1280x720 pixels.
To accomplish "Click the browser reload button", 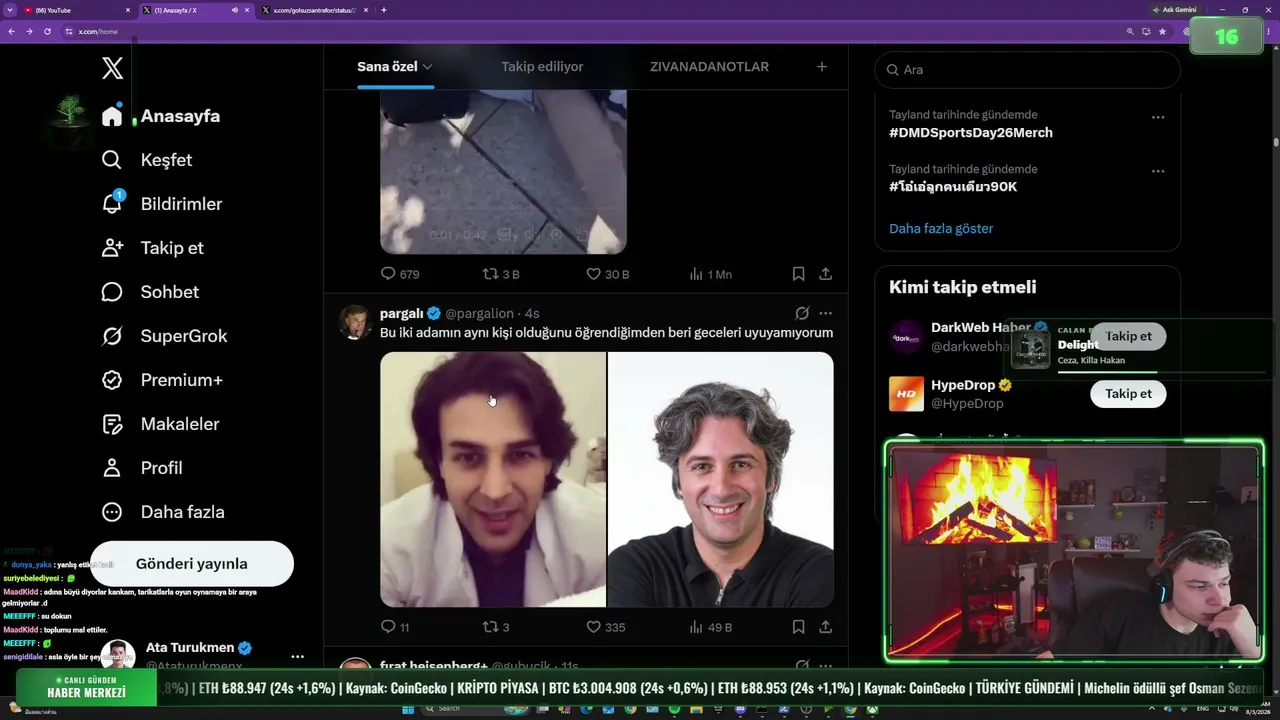I will 47,31.
